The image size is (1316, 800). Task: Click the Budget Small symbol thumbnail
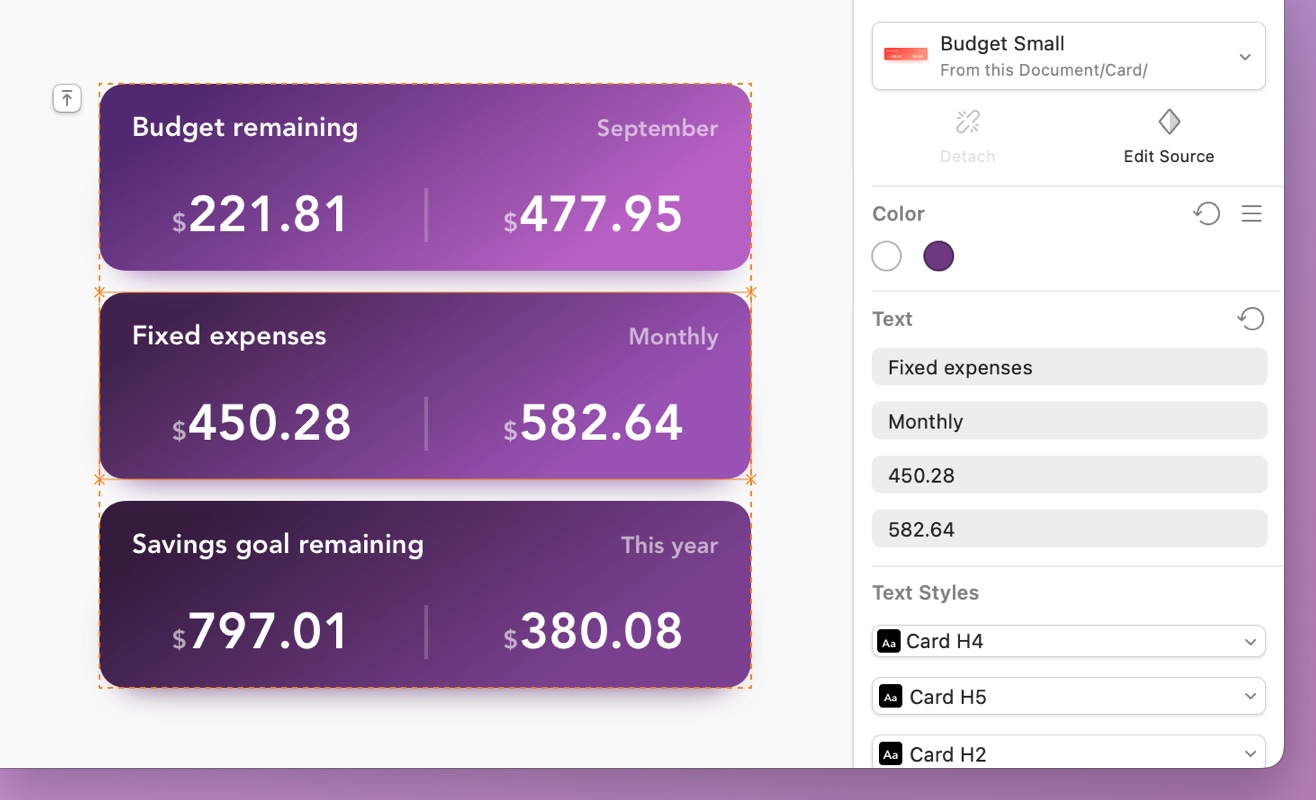[x=906, y=56]
